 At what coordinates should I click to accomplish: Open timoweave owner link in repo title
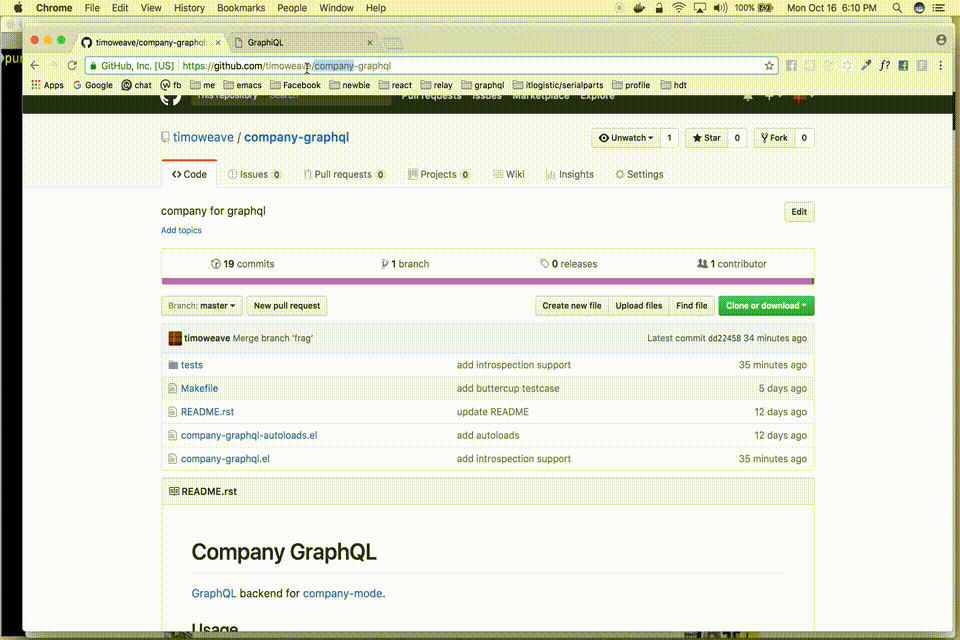point(203,137)
